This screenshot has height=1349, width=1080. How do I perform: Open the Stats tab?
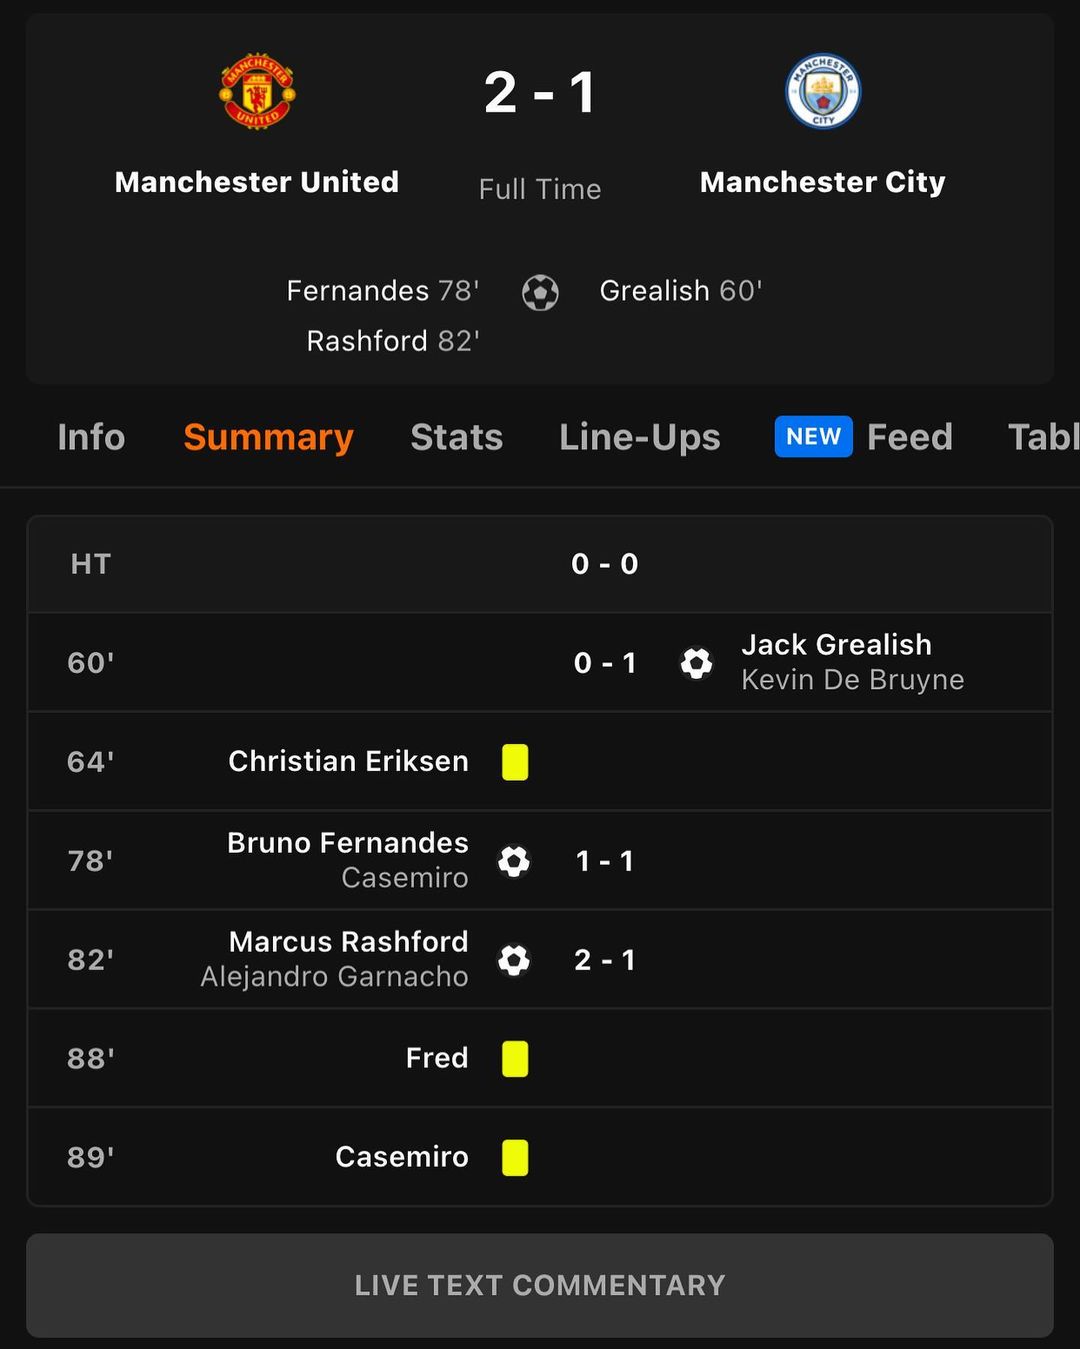coord(457,437)
